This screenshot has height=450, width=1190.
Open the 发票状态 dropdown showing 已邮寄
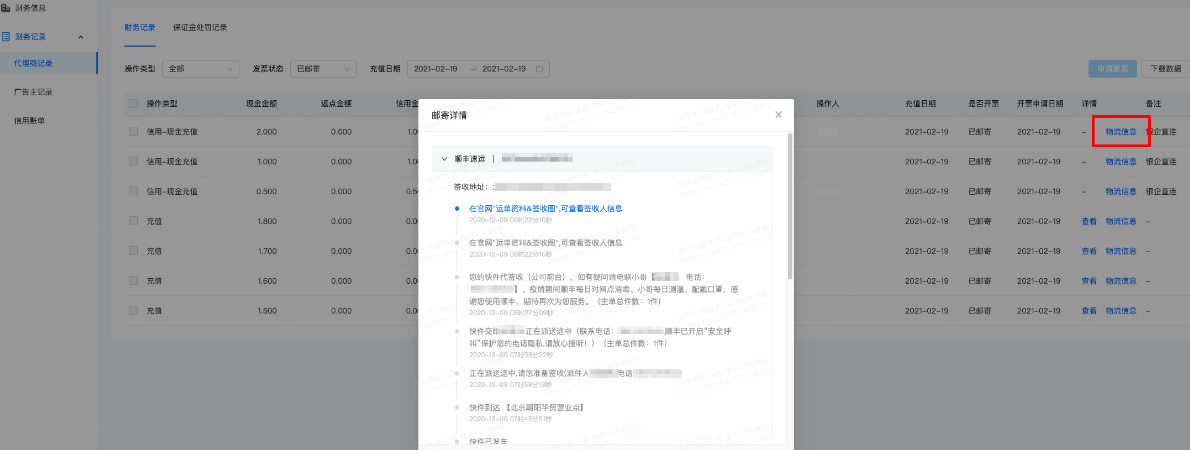pyautogui.click(x=323, y=68)
